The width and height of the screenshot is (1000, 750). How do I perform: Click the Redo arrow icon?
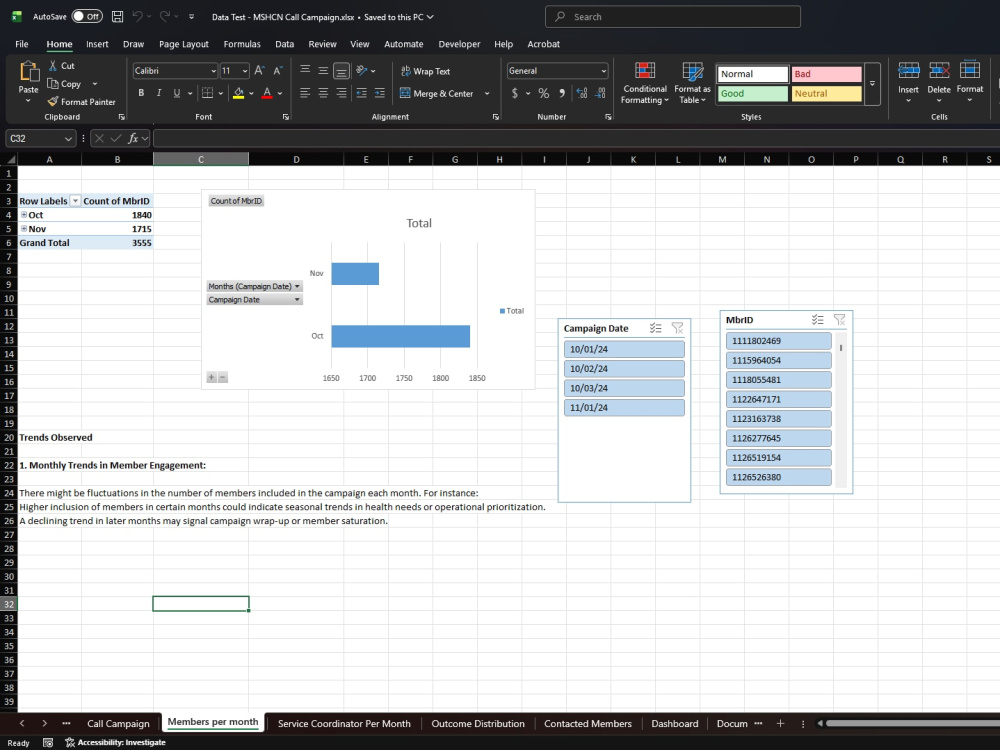coord(165,17)
